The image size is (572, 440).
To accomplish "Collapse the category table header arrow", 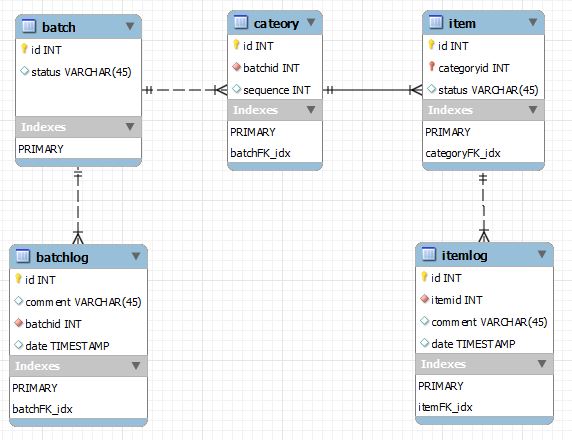I will click(x=311, y=23).
